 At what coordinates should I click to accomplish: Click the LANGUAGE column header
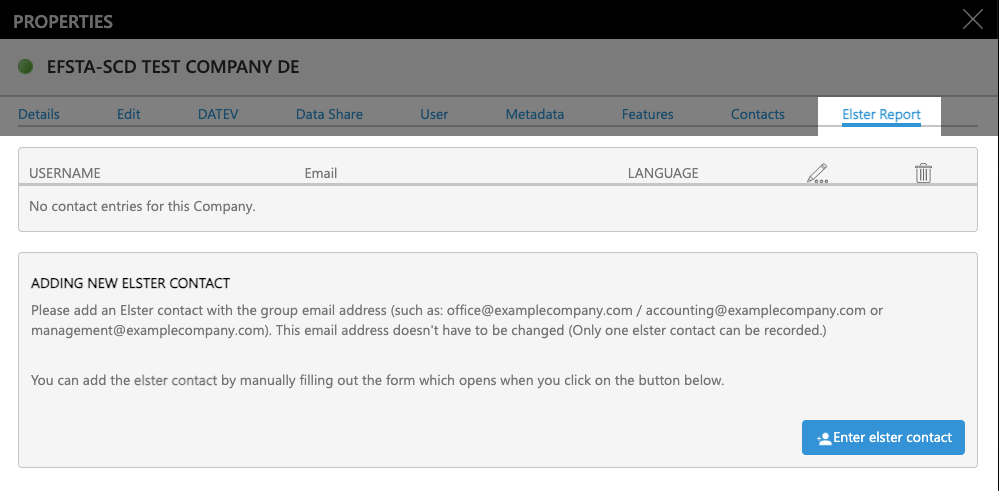pos(662,173)
